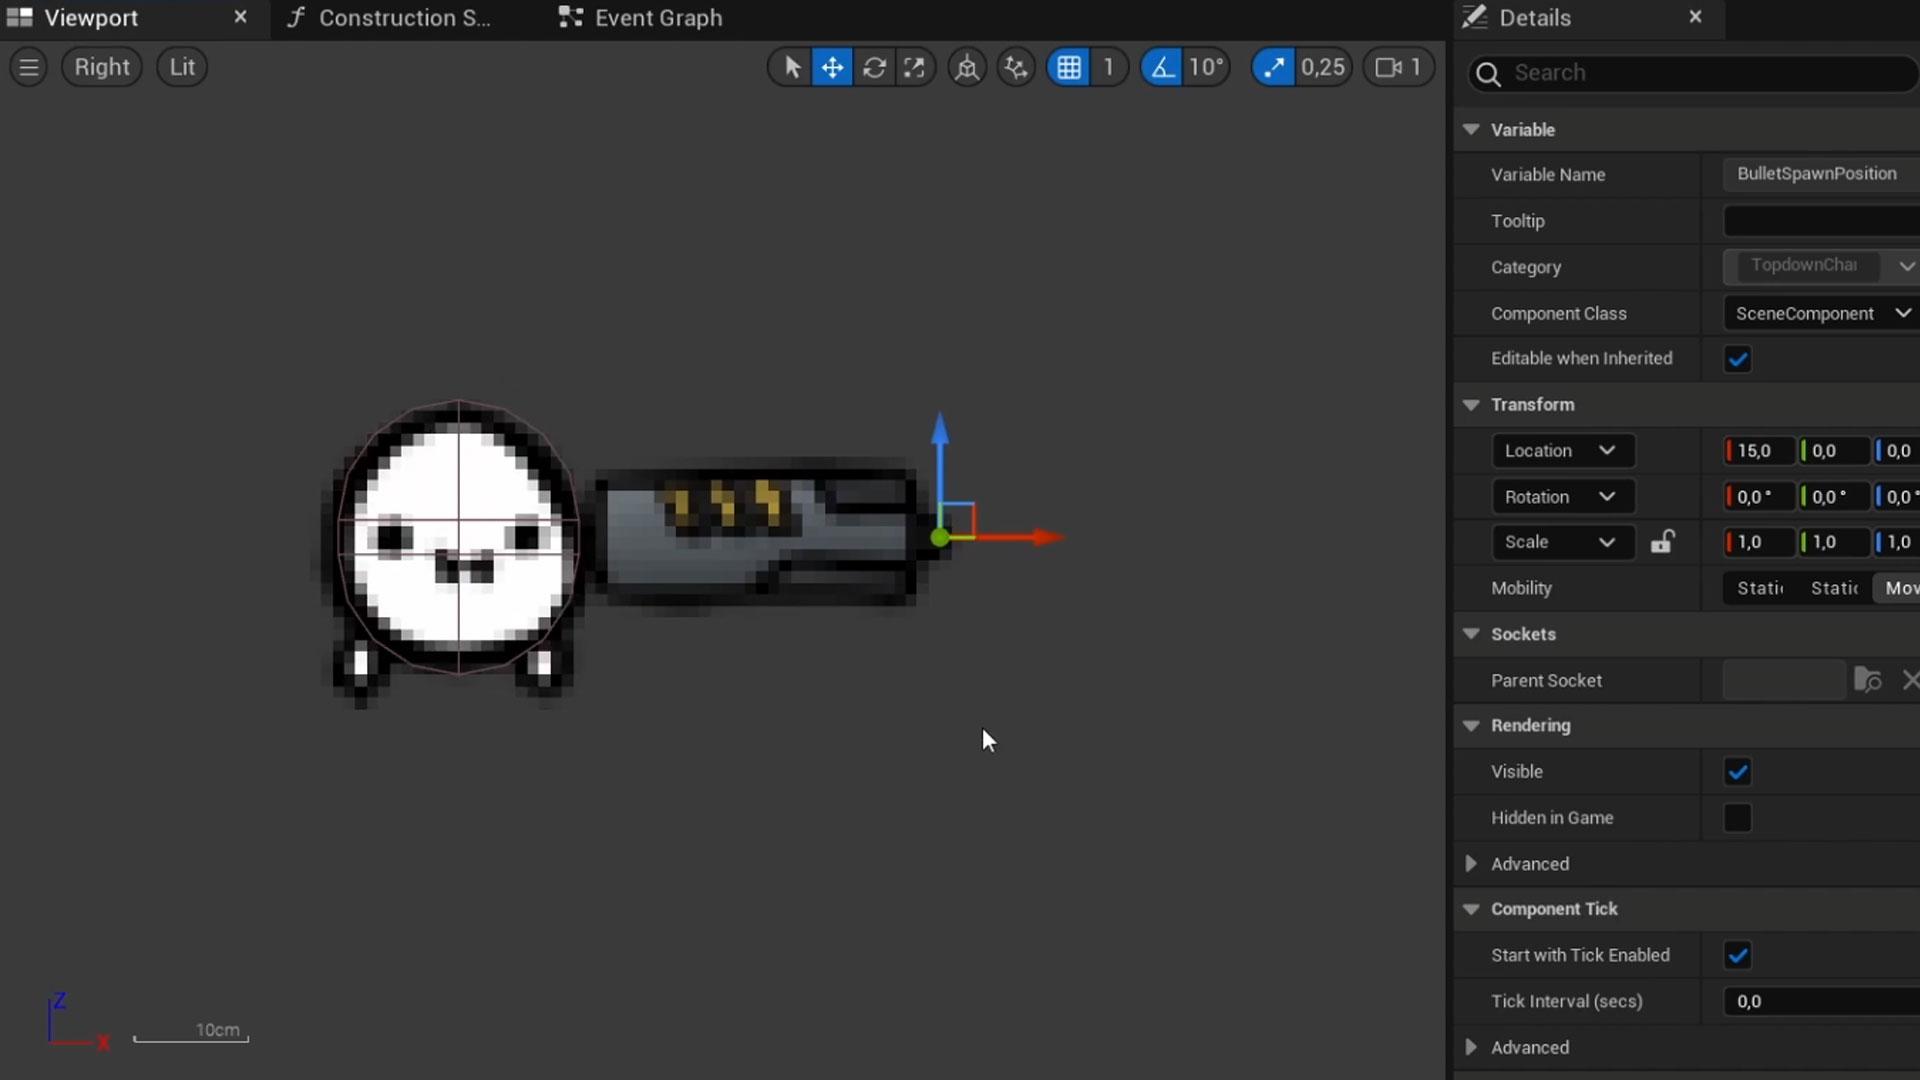Open the Location coordinate space dropdown
The image size is (1920, 1080).
1608,451
